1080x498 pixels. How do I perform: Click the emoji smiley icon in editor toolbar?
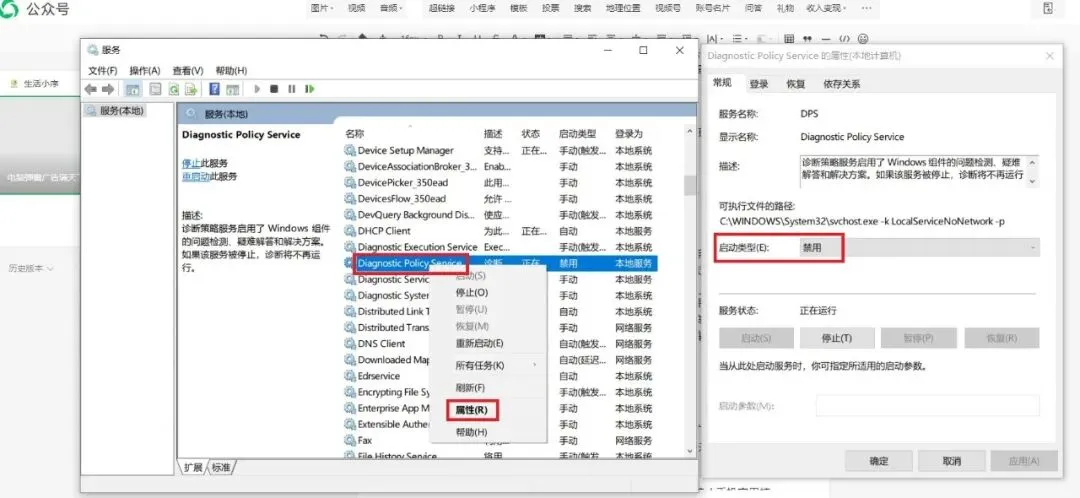tap(863, 39)
